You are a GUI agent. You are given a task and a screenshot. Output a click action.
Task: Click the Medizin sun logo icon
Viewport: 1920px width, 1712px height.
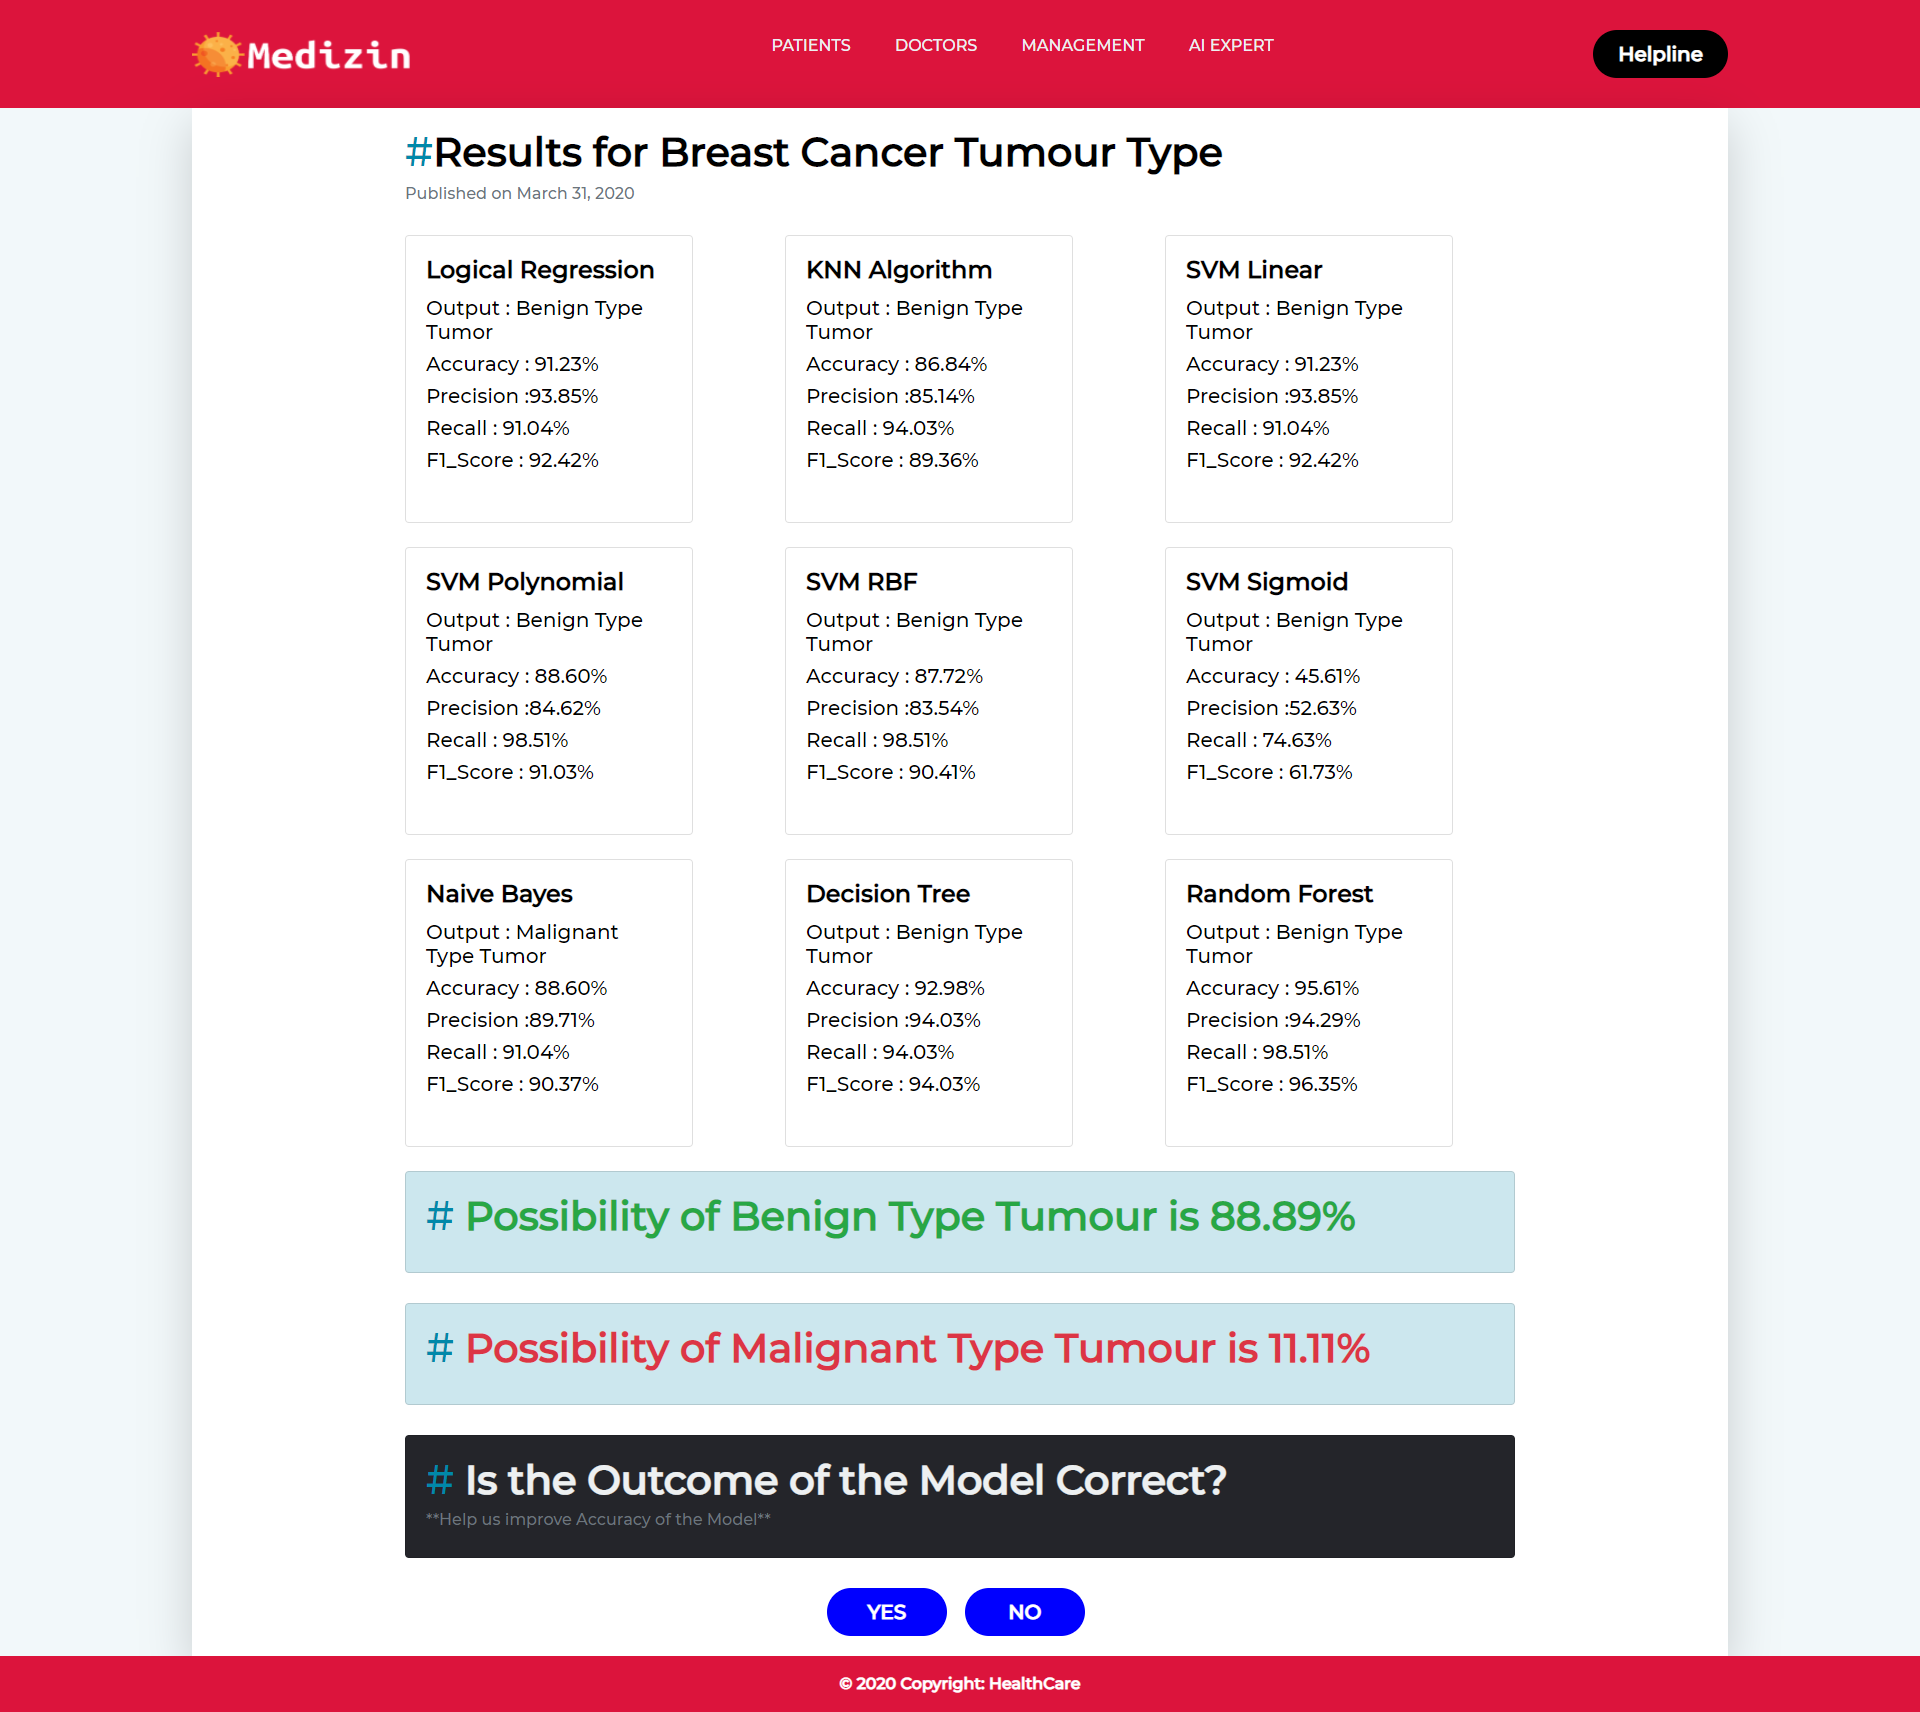point(217,54)
